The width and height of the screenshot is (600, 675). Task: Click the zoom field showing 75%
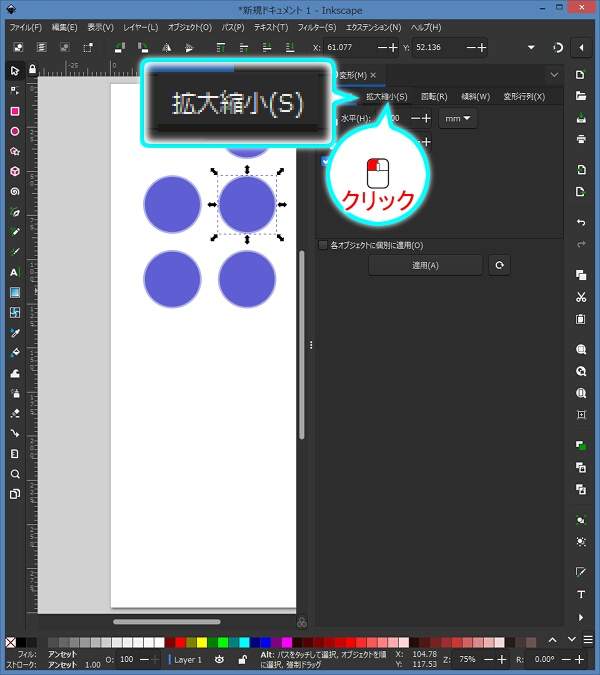tap(467, 660)
